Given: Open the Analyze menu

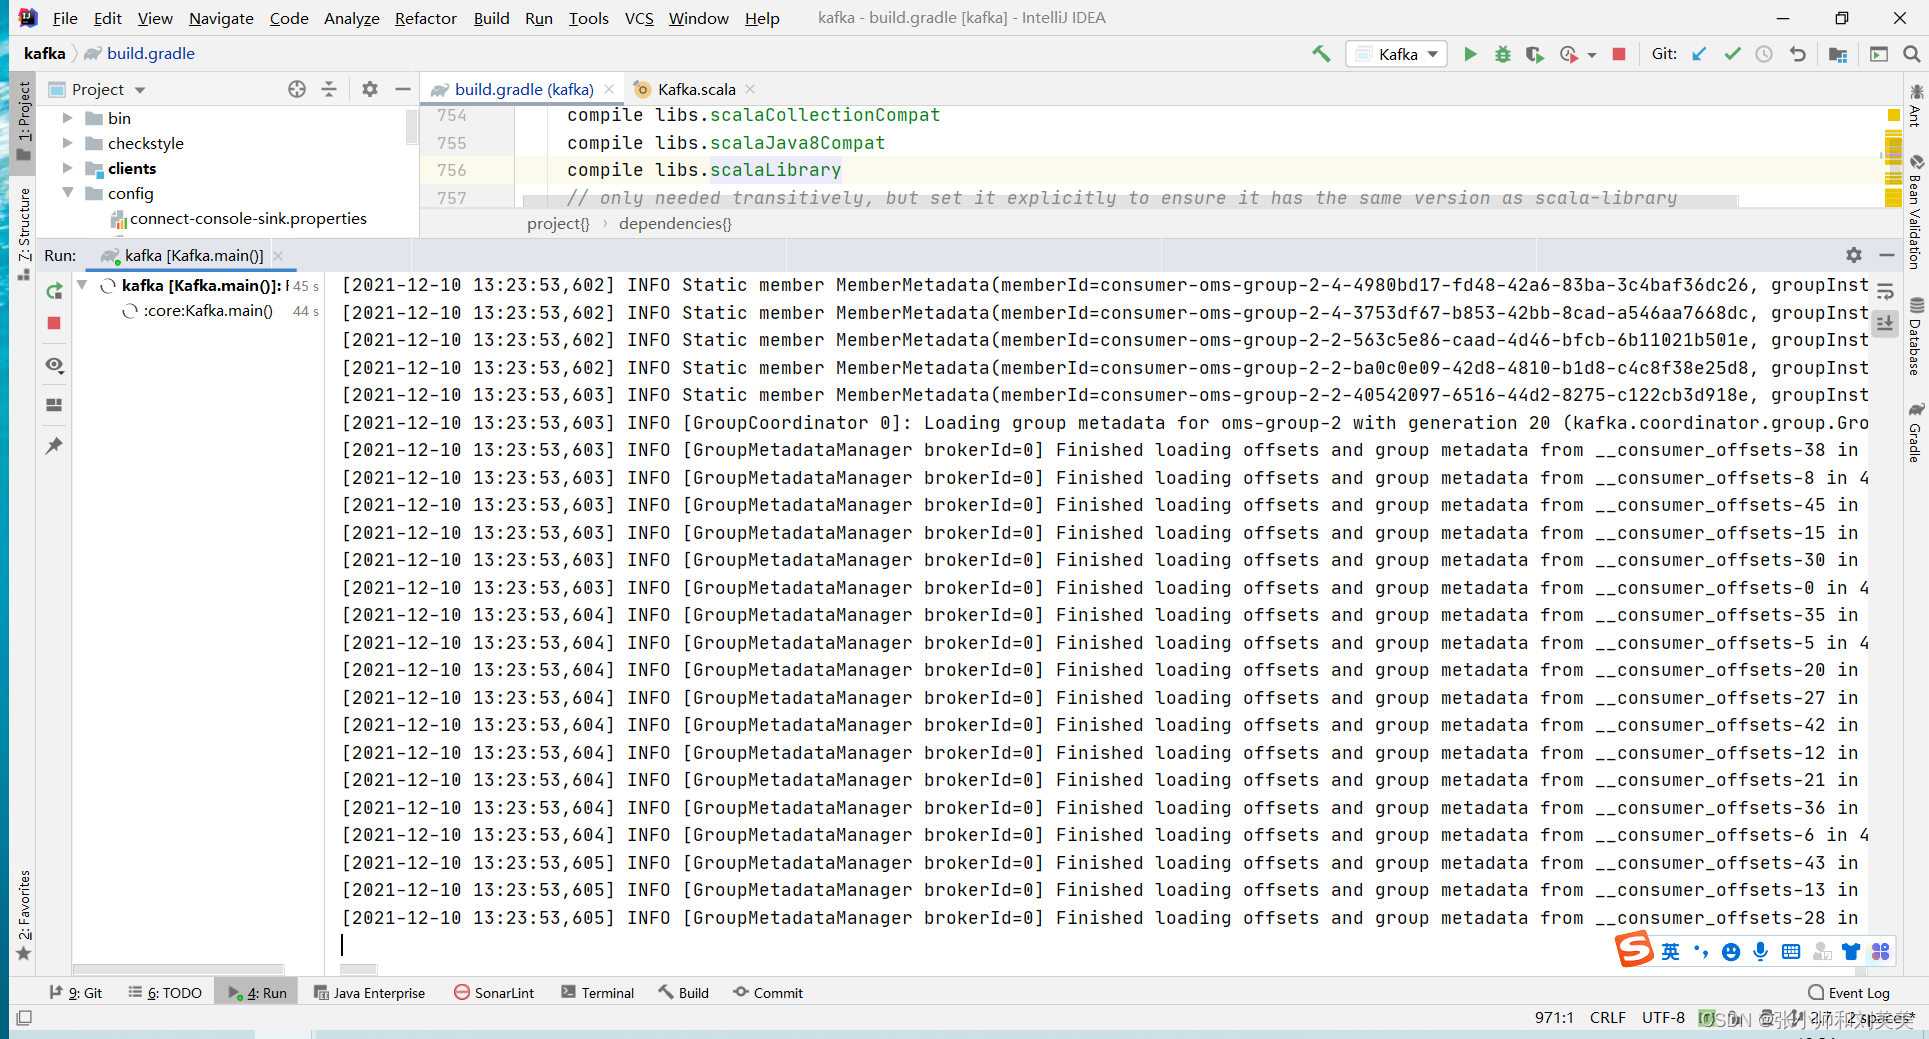Looking at the screenshot, I should [x=351, y=18].
